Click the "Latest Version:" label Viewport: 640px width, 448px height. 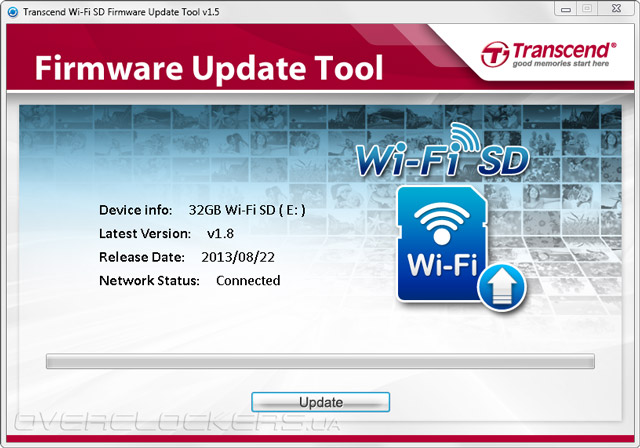point(145,233)
